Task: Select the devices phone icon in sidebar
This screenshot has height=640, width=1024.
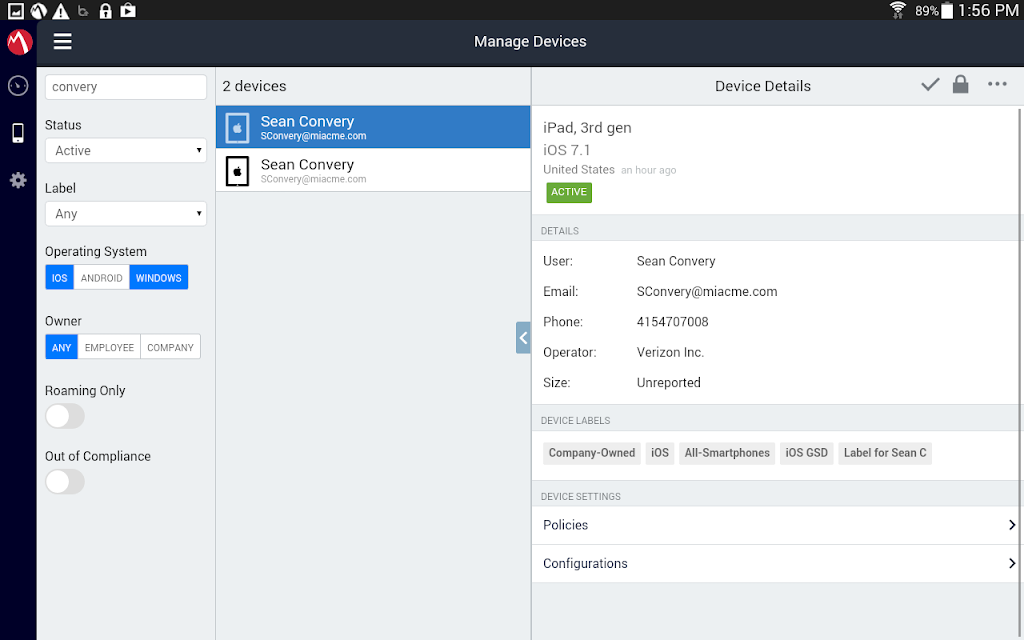Action: [18, 133]
